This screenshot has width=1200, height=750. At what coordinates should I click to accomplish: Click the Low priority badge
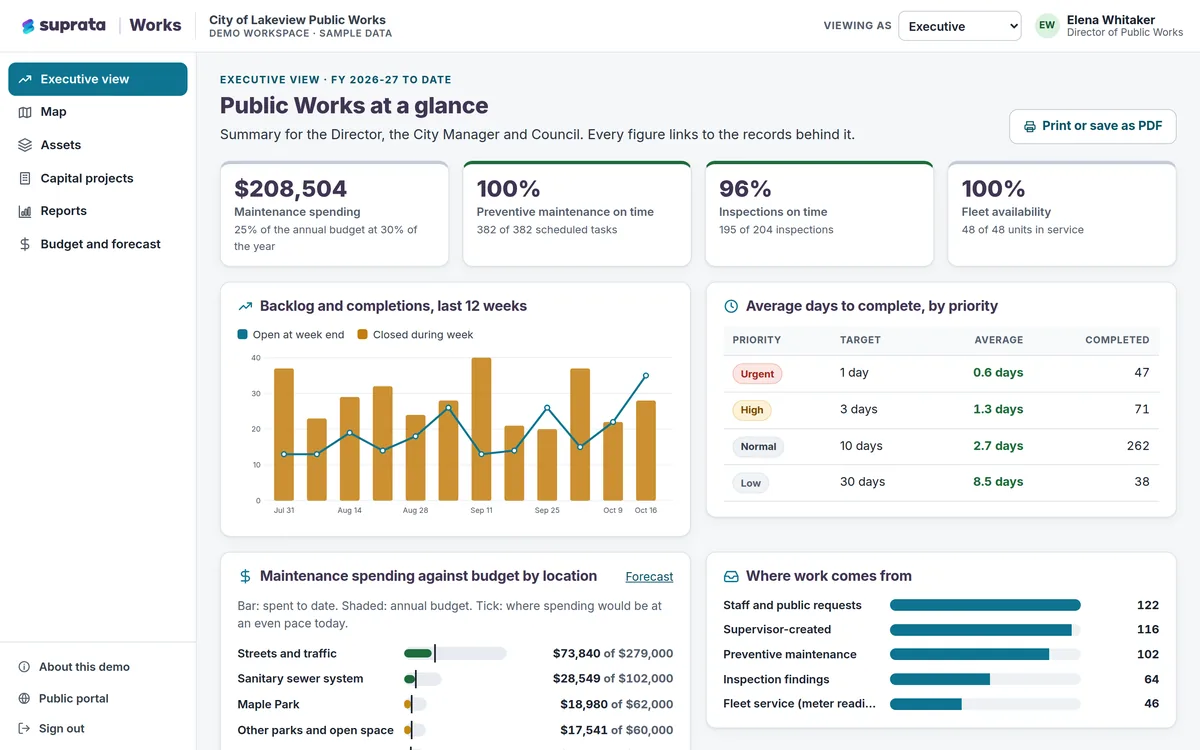[x=750, y=483]
